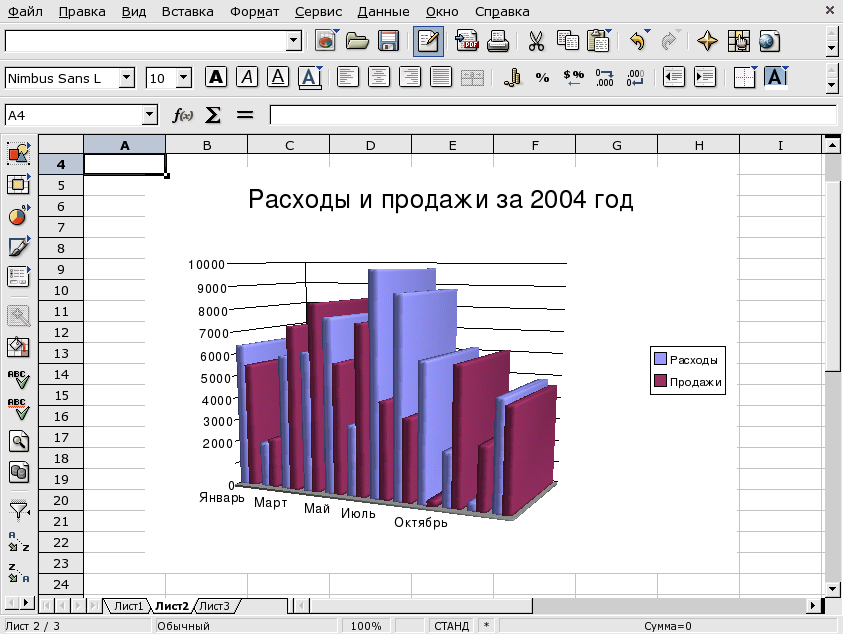Image resolution: width=843 pixels, height=634 pixels.
Task: Open the spellcheck tool
Action: (17, 380)
